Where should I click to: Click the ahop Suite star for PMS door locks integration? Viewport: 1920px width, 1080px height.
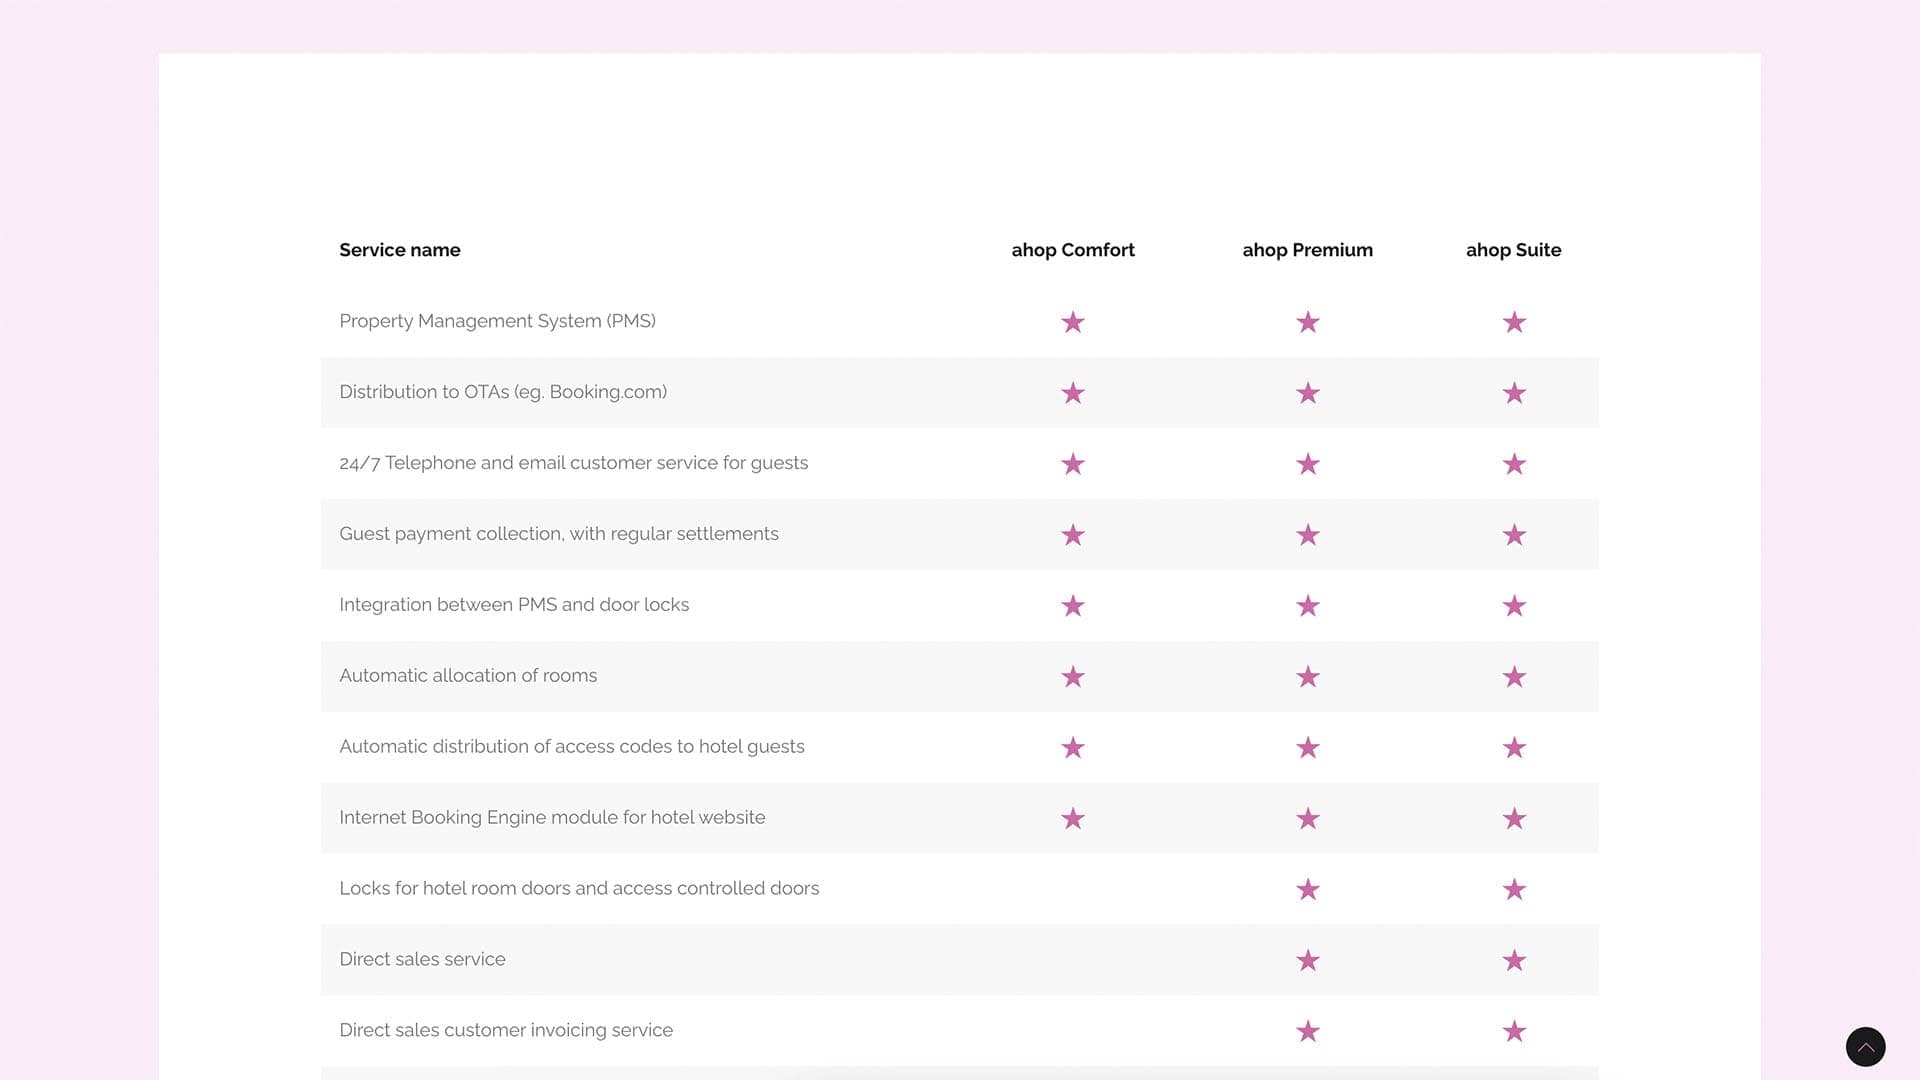tap(1514, 606)
